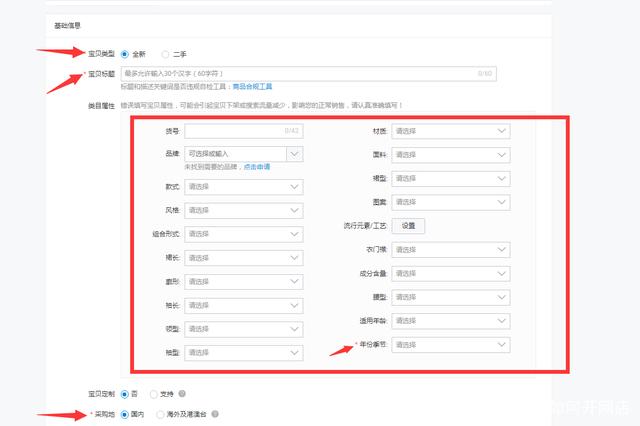This screenshot has width=640, height=426.
Task: Click the help icon beside 宝贝定制 支持
Action: point(183,393)
